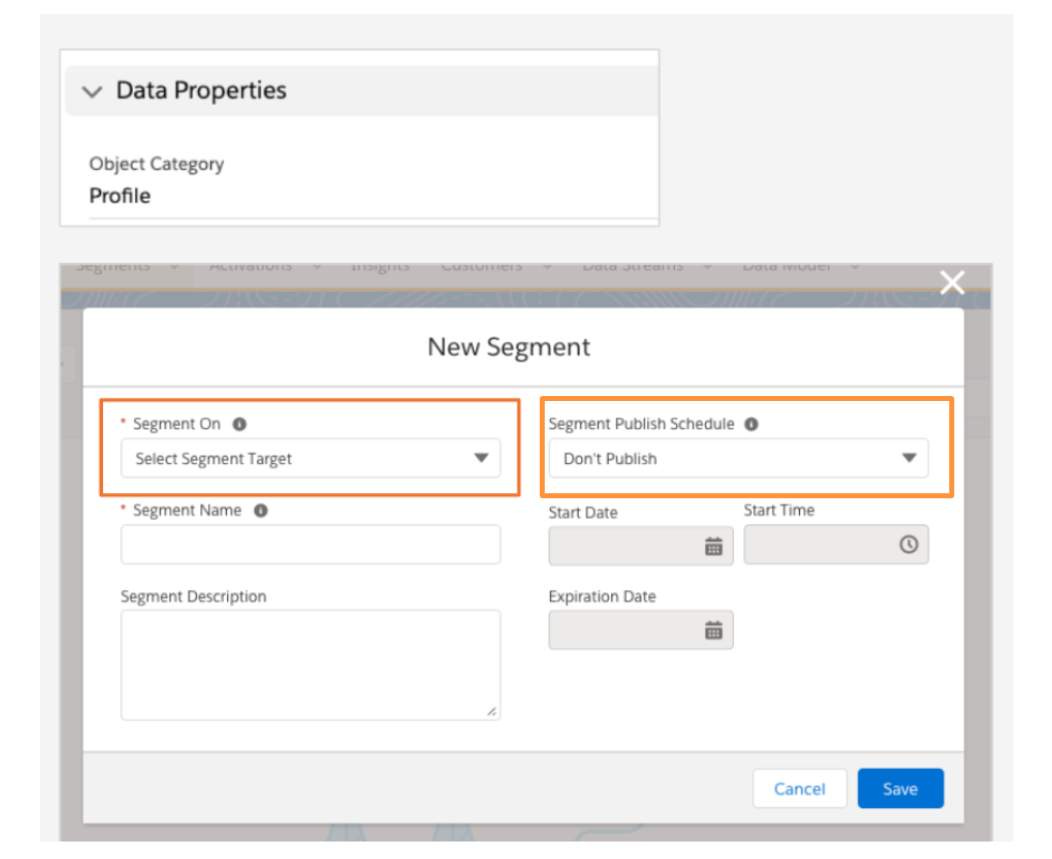Collapse the Data Properties section chevron
The image size is (1052, 859).
coord(92,91)
